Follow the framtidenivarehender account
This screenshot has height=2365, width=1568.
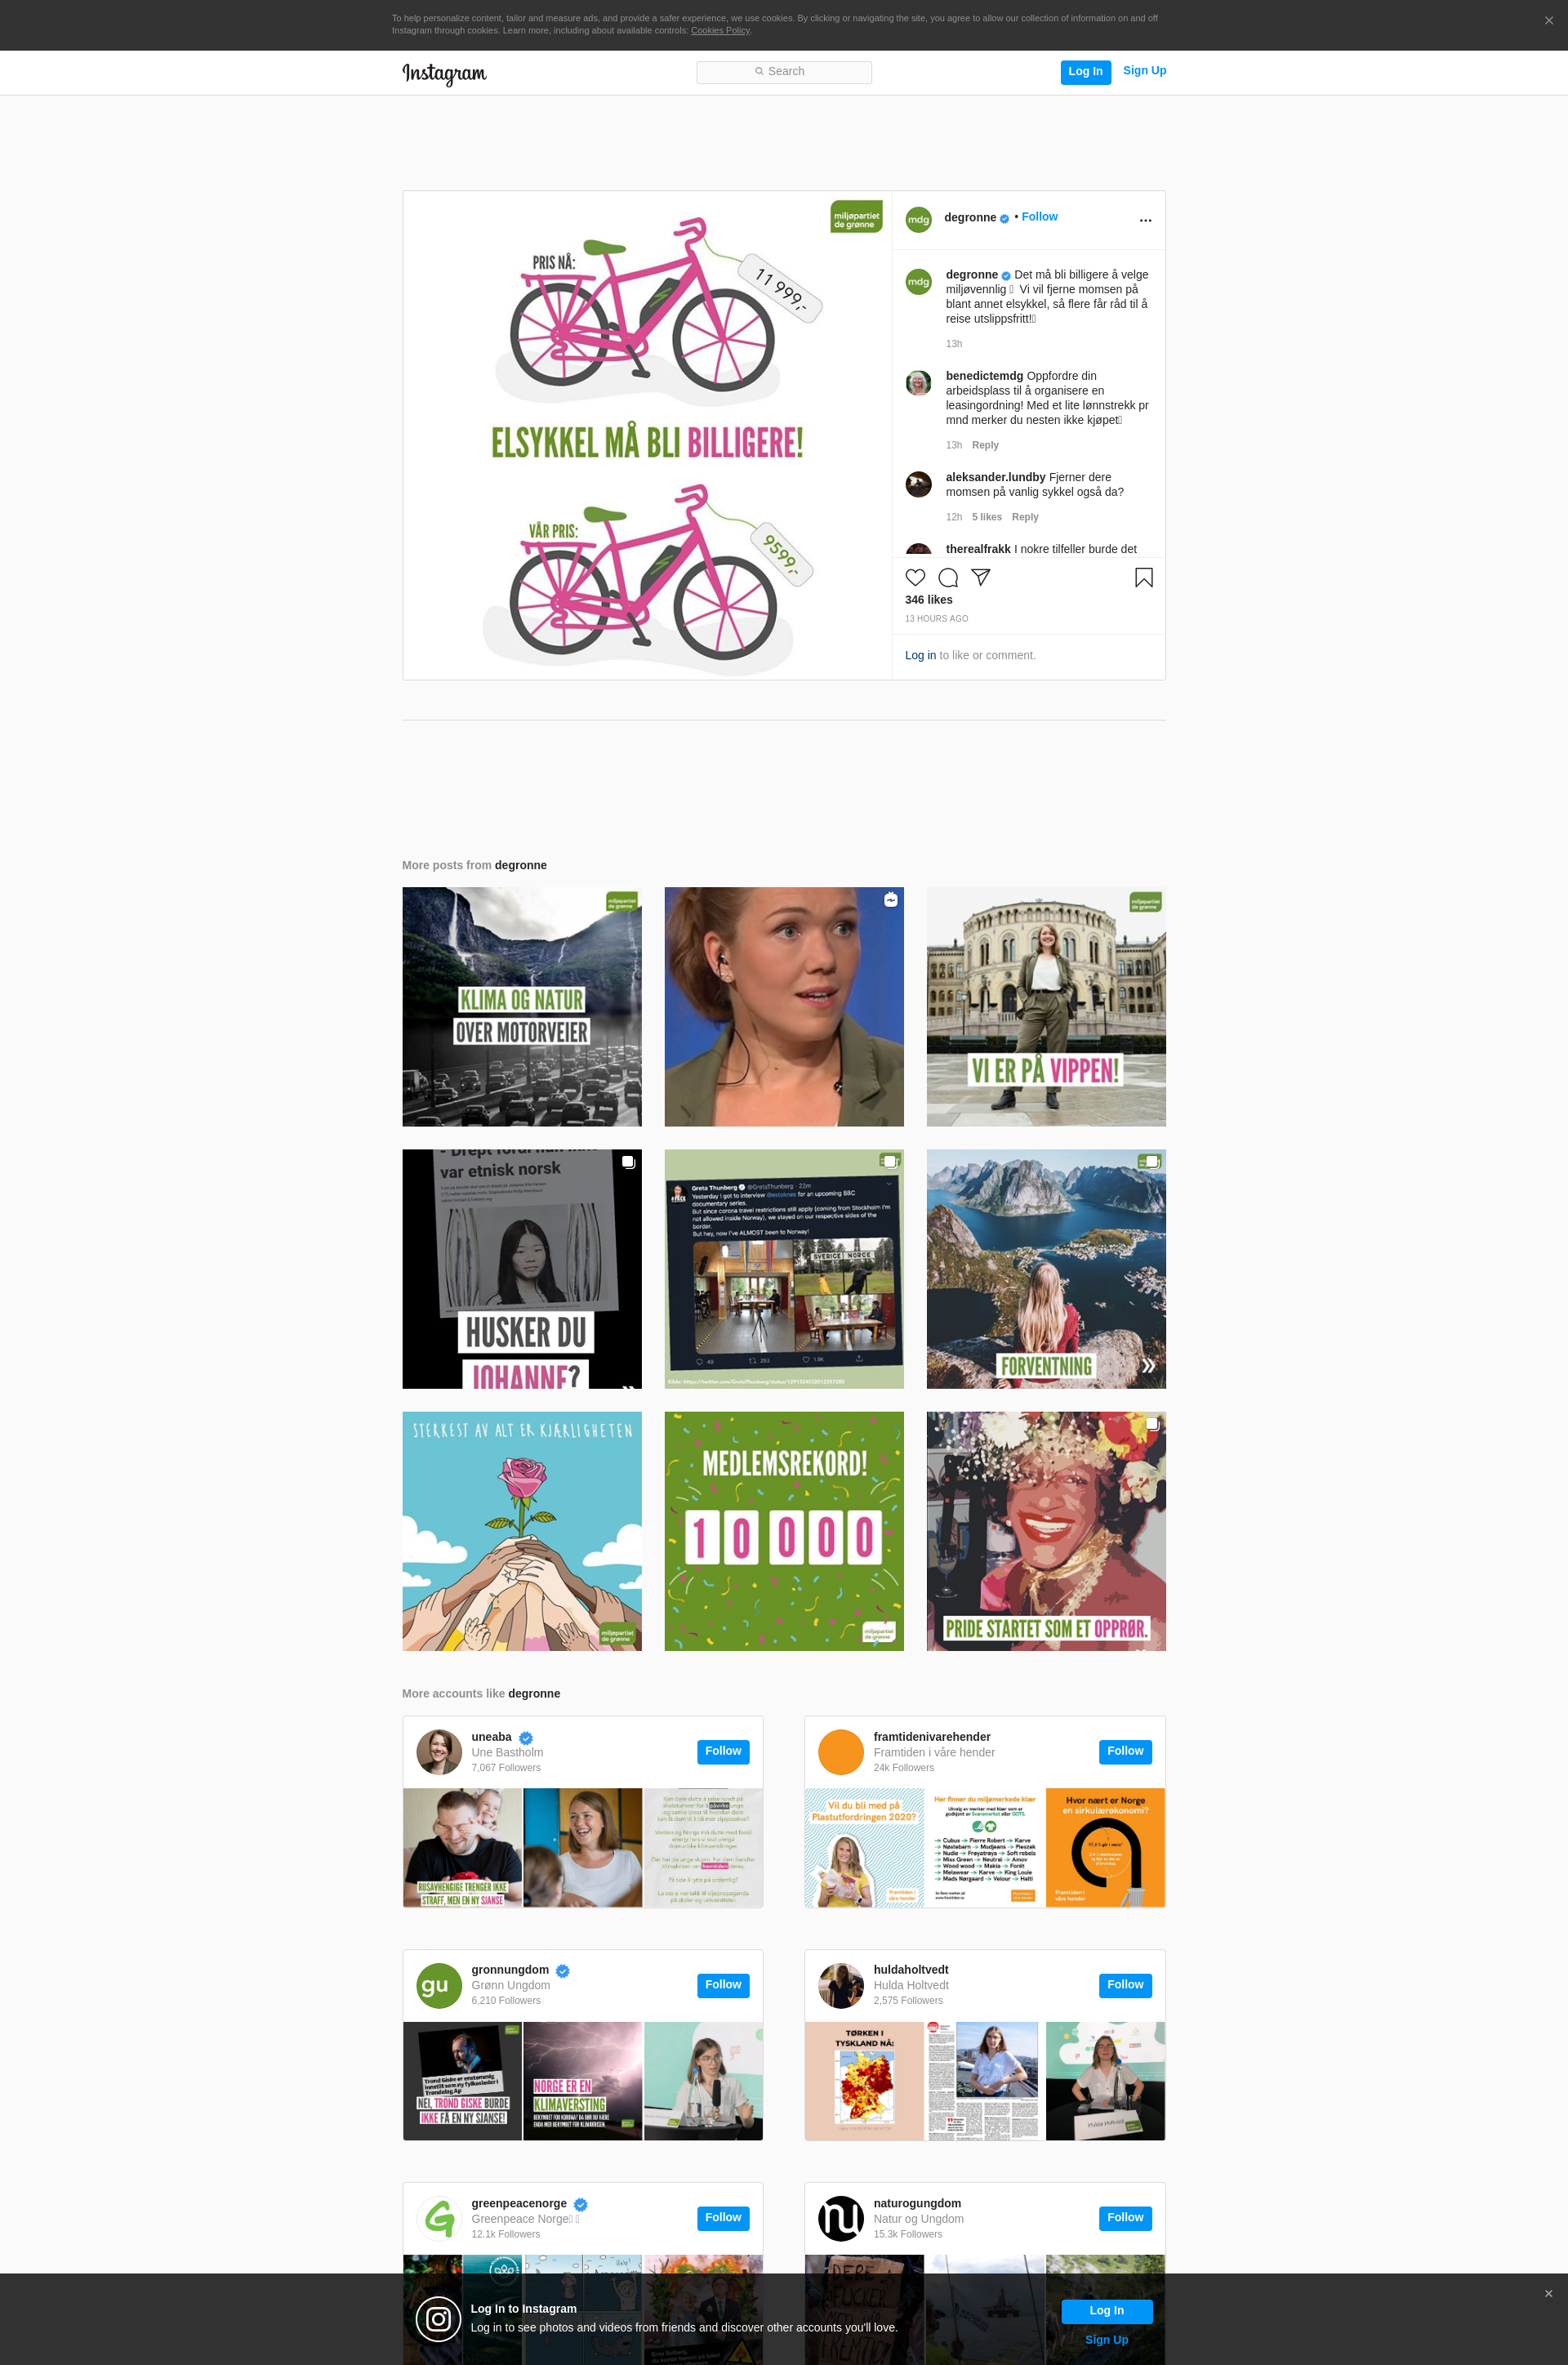(1125, 1751)
